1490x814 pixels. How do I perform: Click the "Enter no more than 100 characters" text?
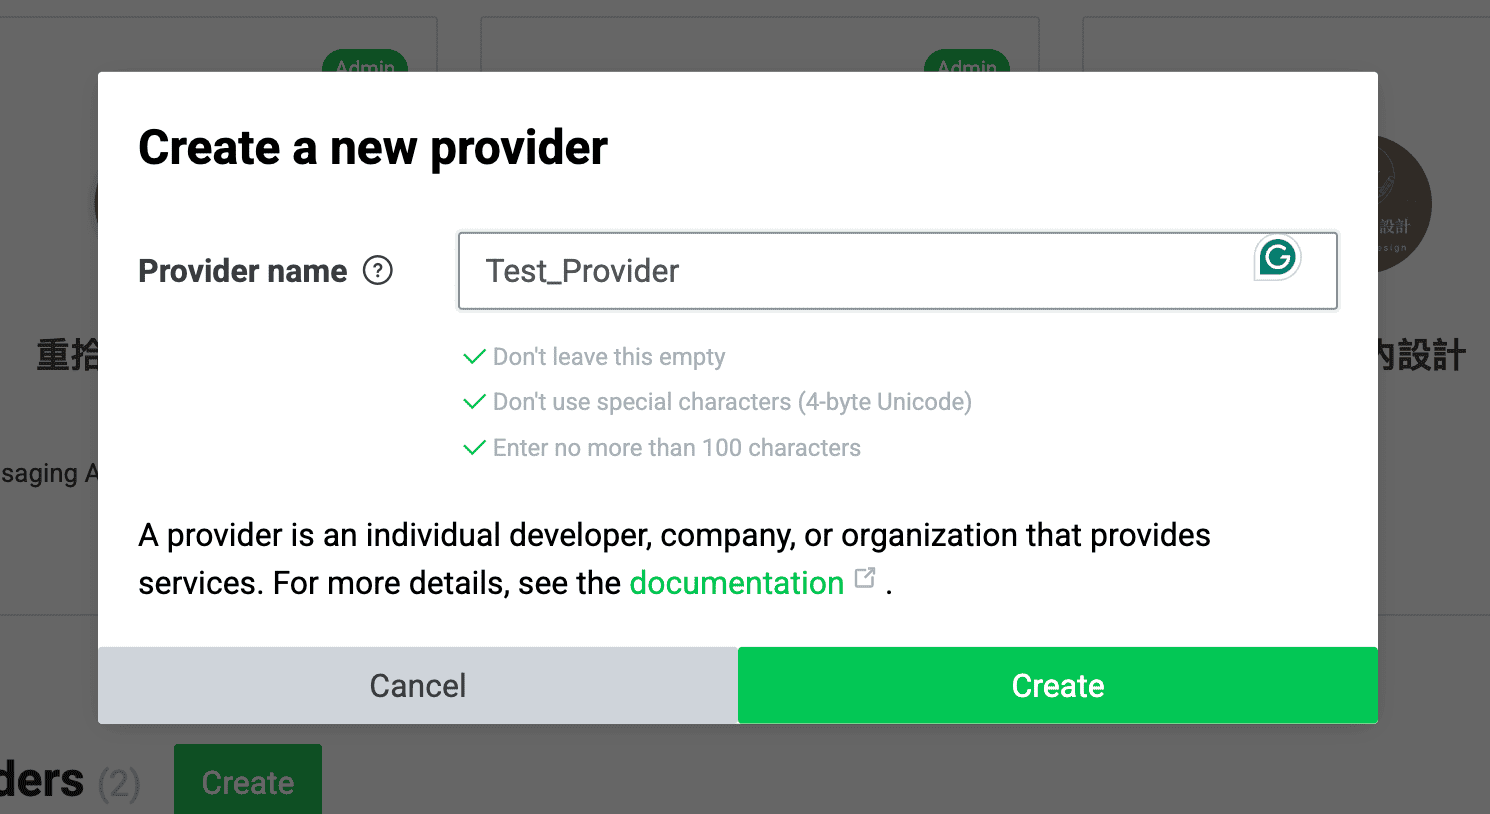pyautogui.click(x=677, y=448)
